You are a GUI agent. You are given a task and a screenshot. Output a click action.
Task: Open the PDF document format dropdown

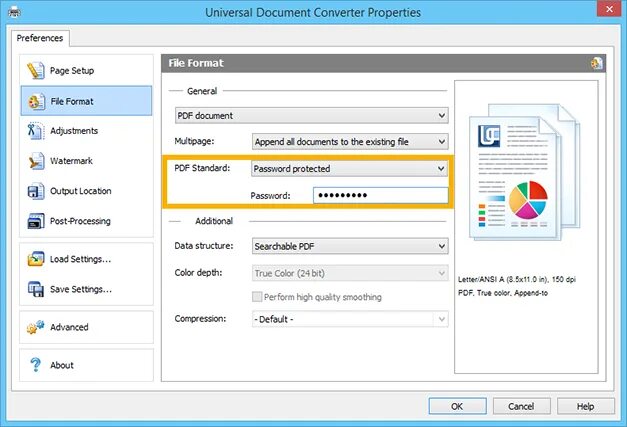312,116
